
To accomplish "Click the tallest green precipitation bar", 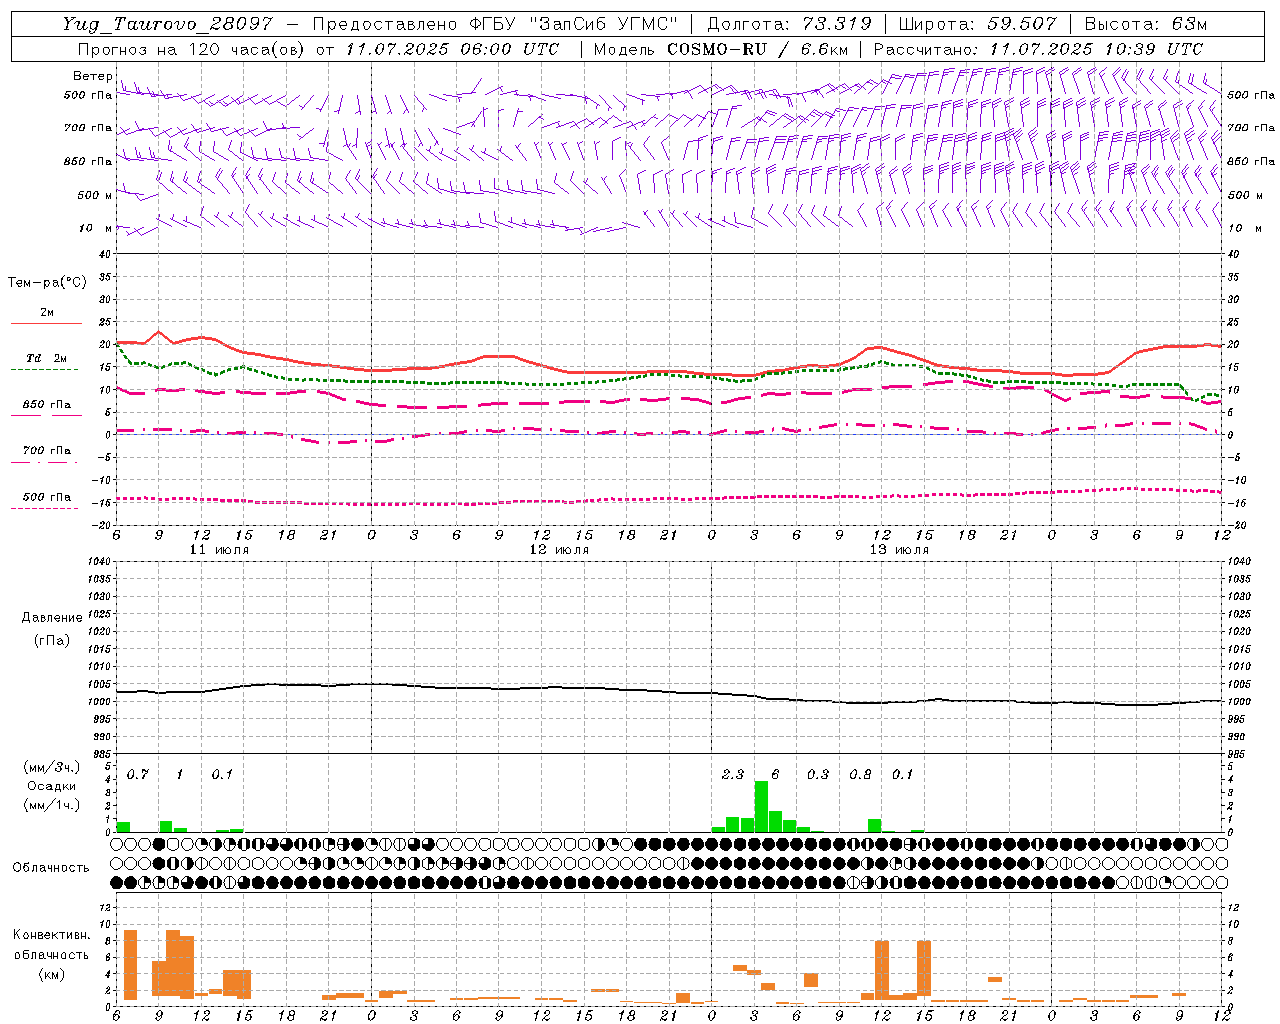I will (761, 806).
